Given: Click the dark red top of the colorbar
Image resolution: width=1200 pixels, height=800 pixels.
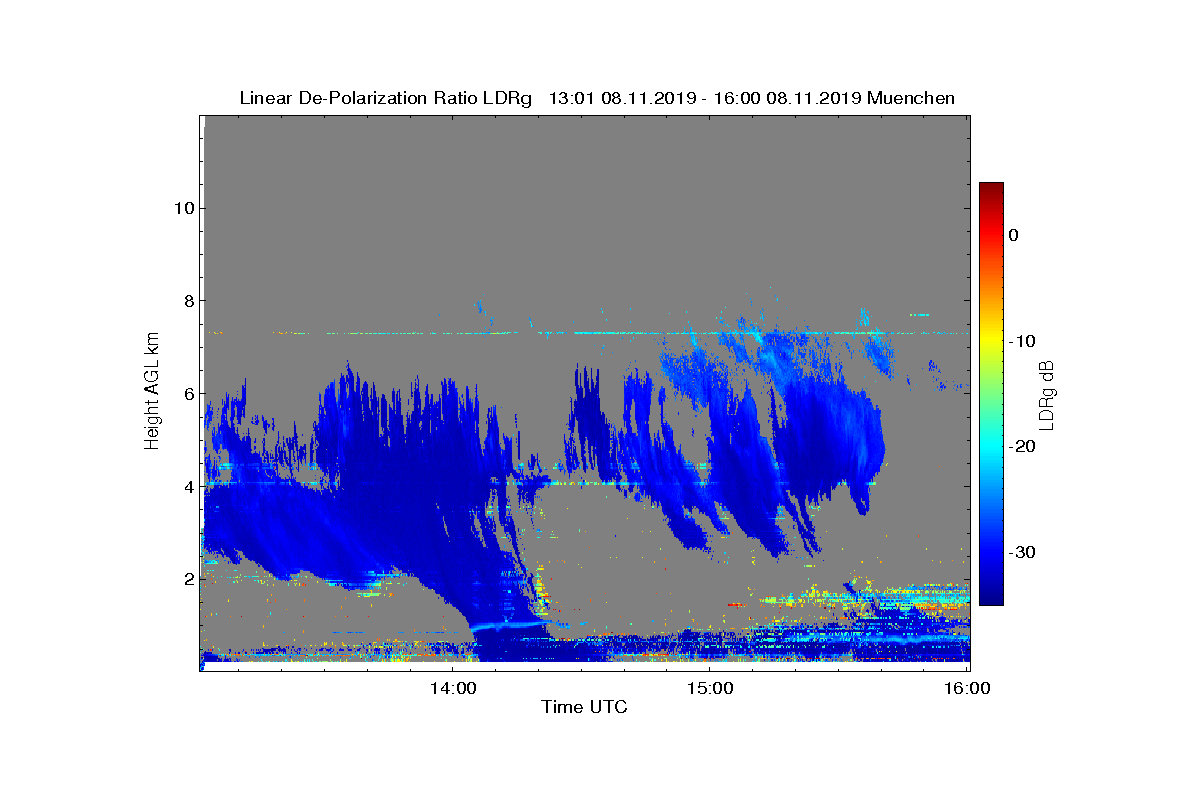Looking at the screenshot, I should [991, 190].
